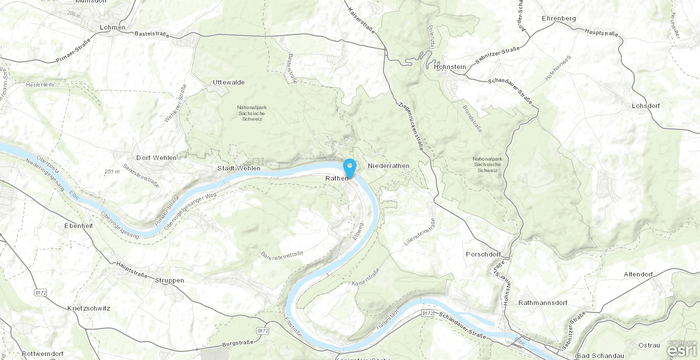Open the esri logo attribution
The image size is (700, 360).
(682, 349)
